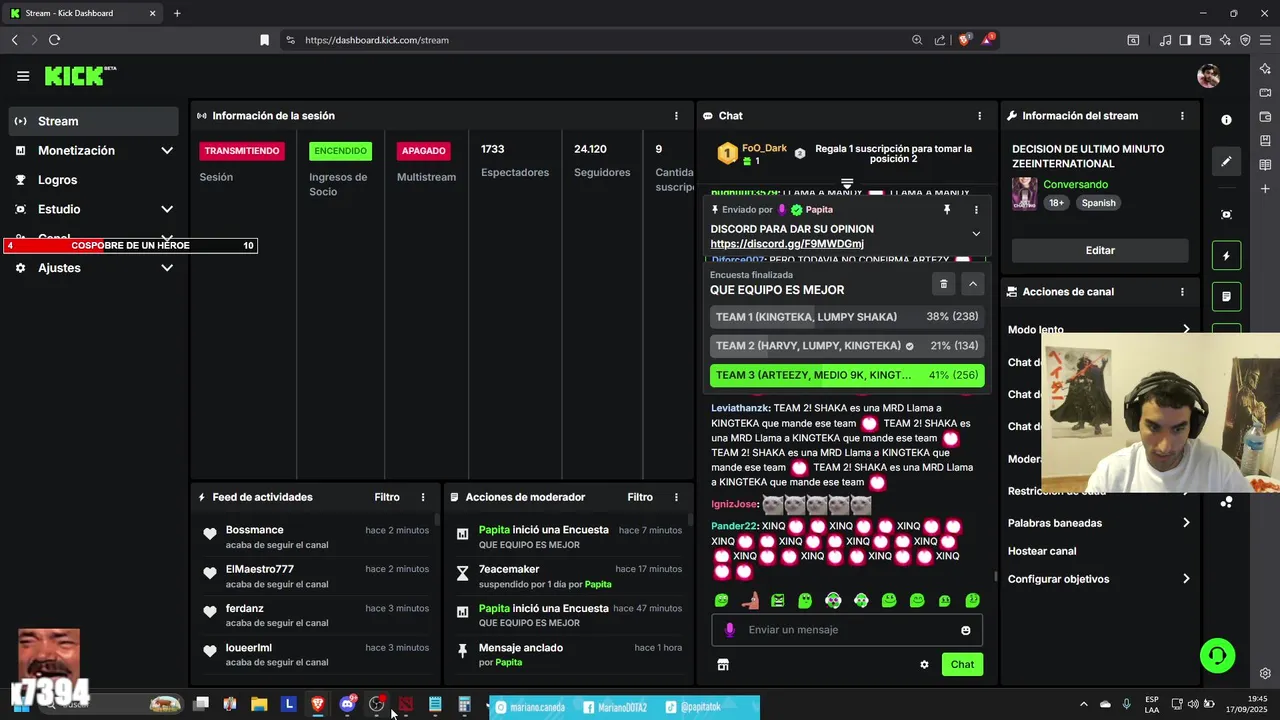Open Calculator from the taskbar
The image size is (1280, 720).
click(x=464, y=704)
